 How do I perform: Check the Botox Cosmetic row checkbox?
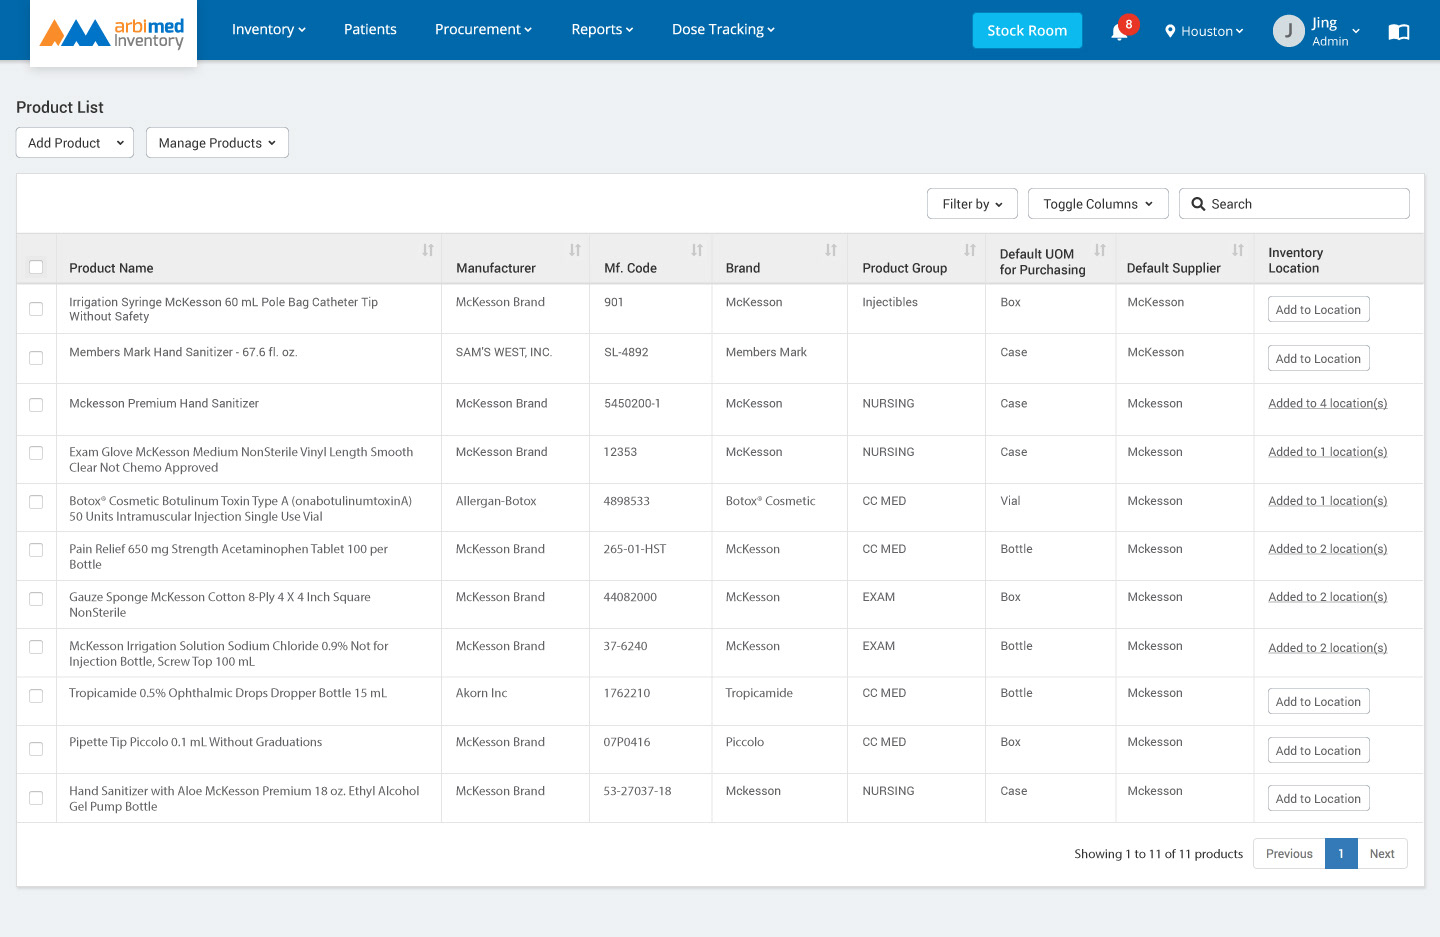click(x=36, y=502)
